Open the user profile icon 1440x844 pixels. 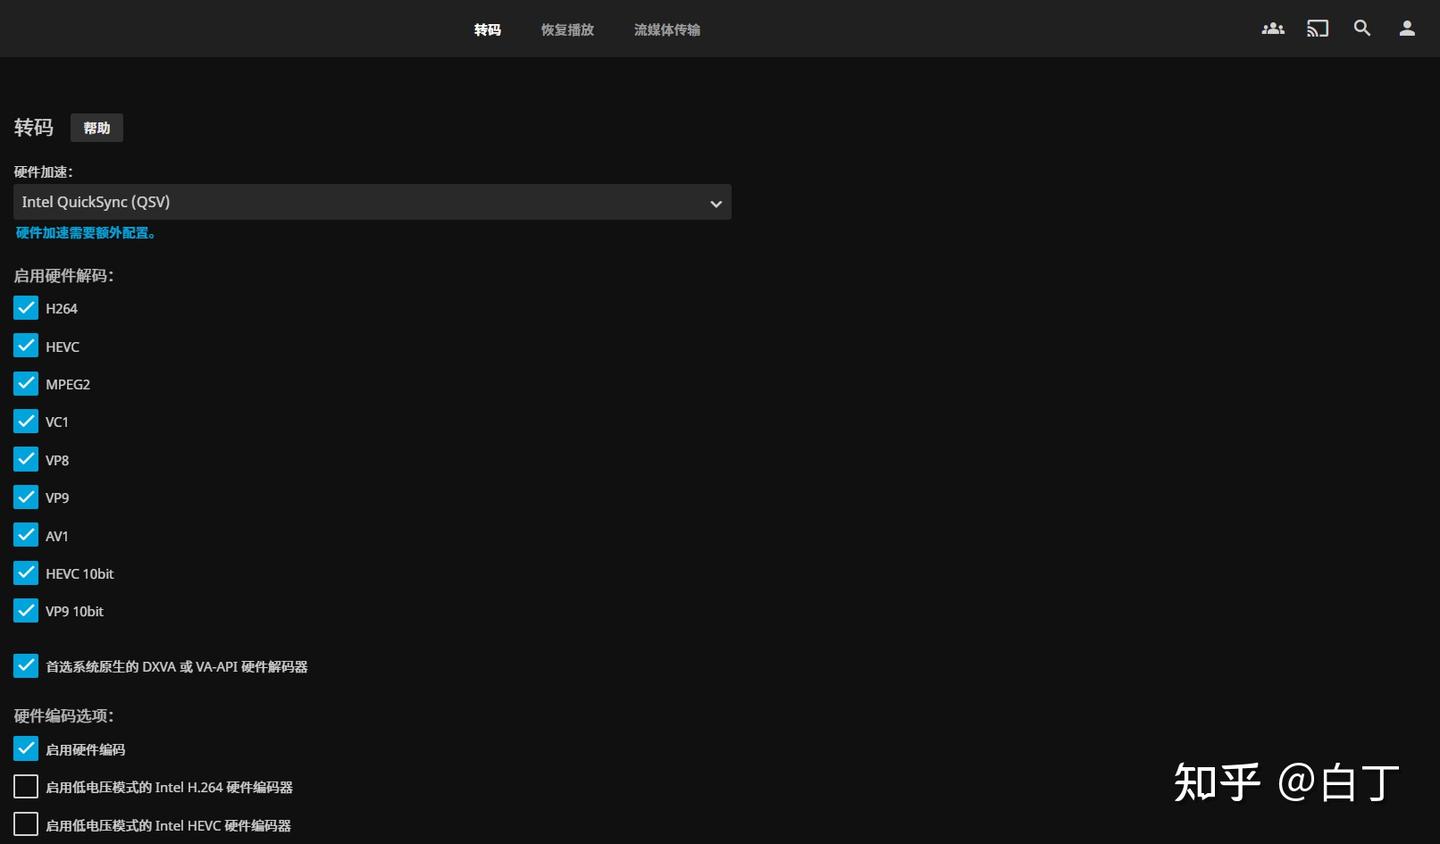[x=1407, y=28]
